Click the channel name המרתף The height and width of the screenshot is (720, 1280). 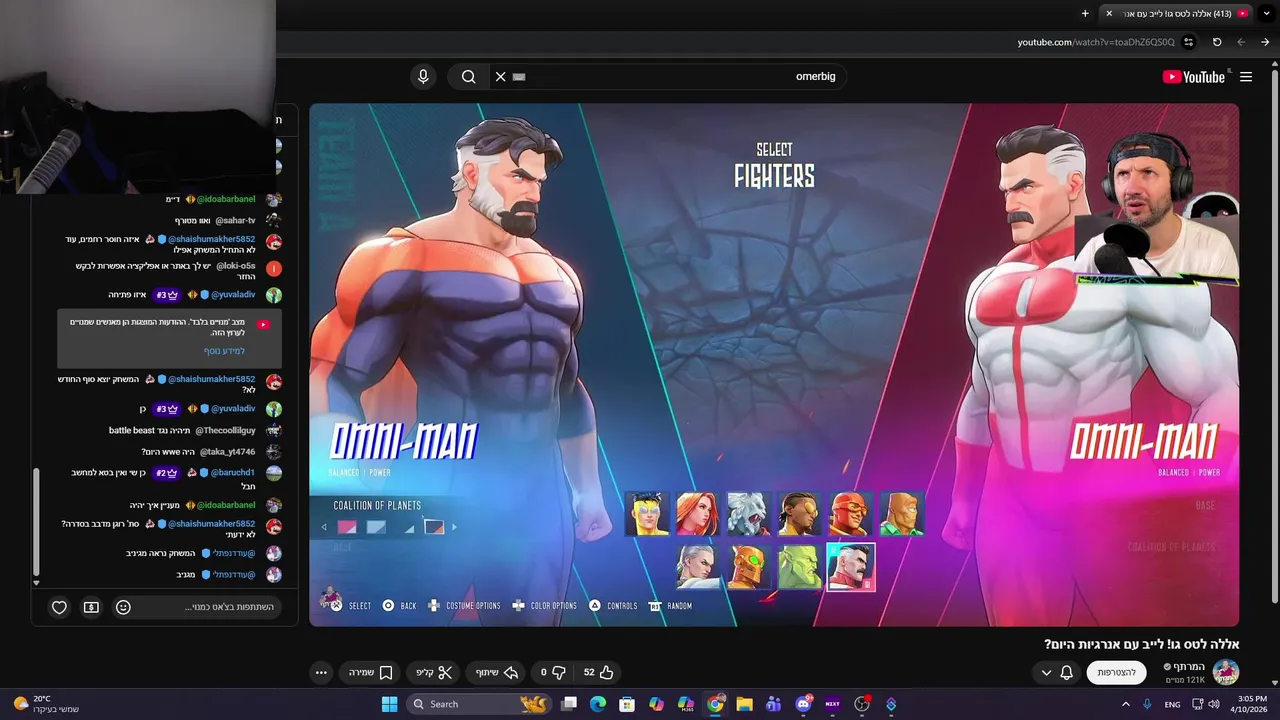pyautogui.click(x=1191, y=667)
